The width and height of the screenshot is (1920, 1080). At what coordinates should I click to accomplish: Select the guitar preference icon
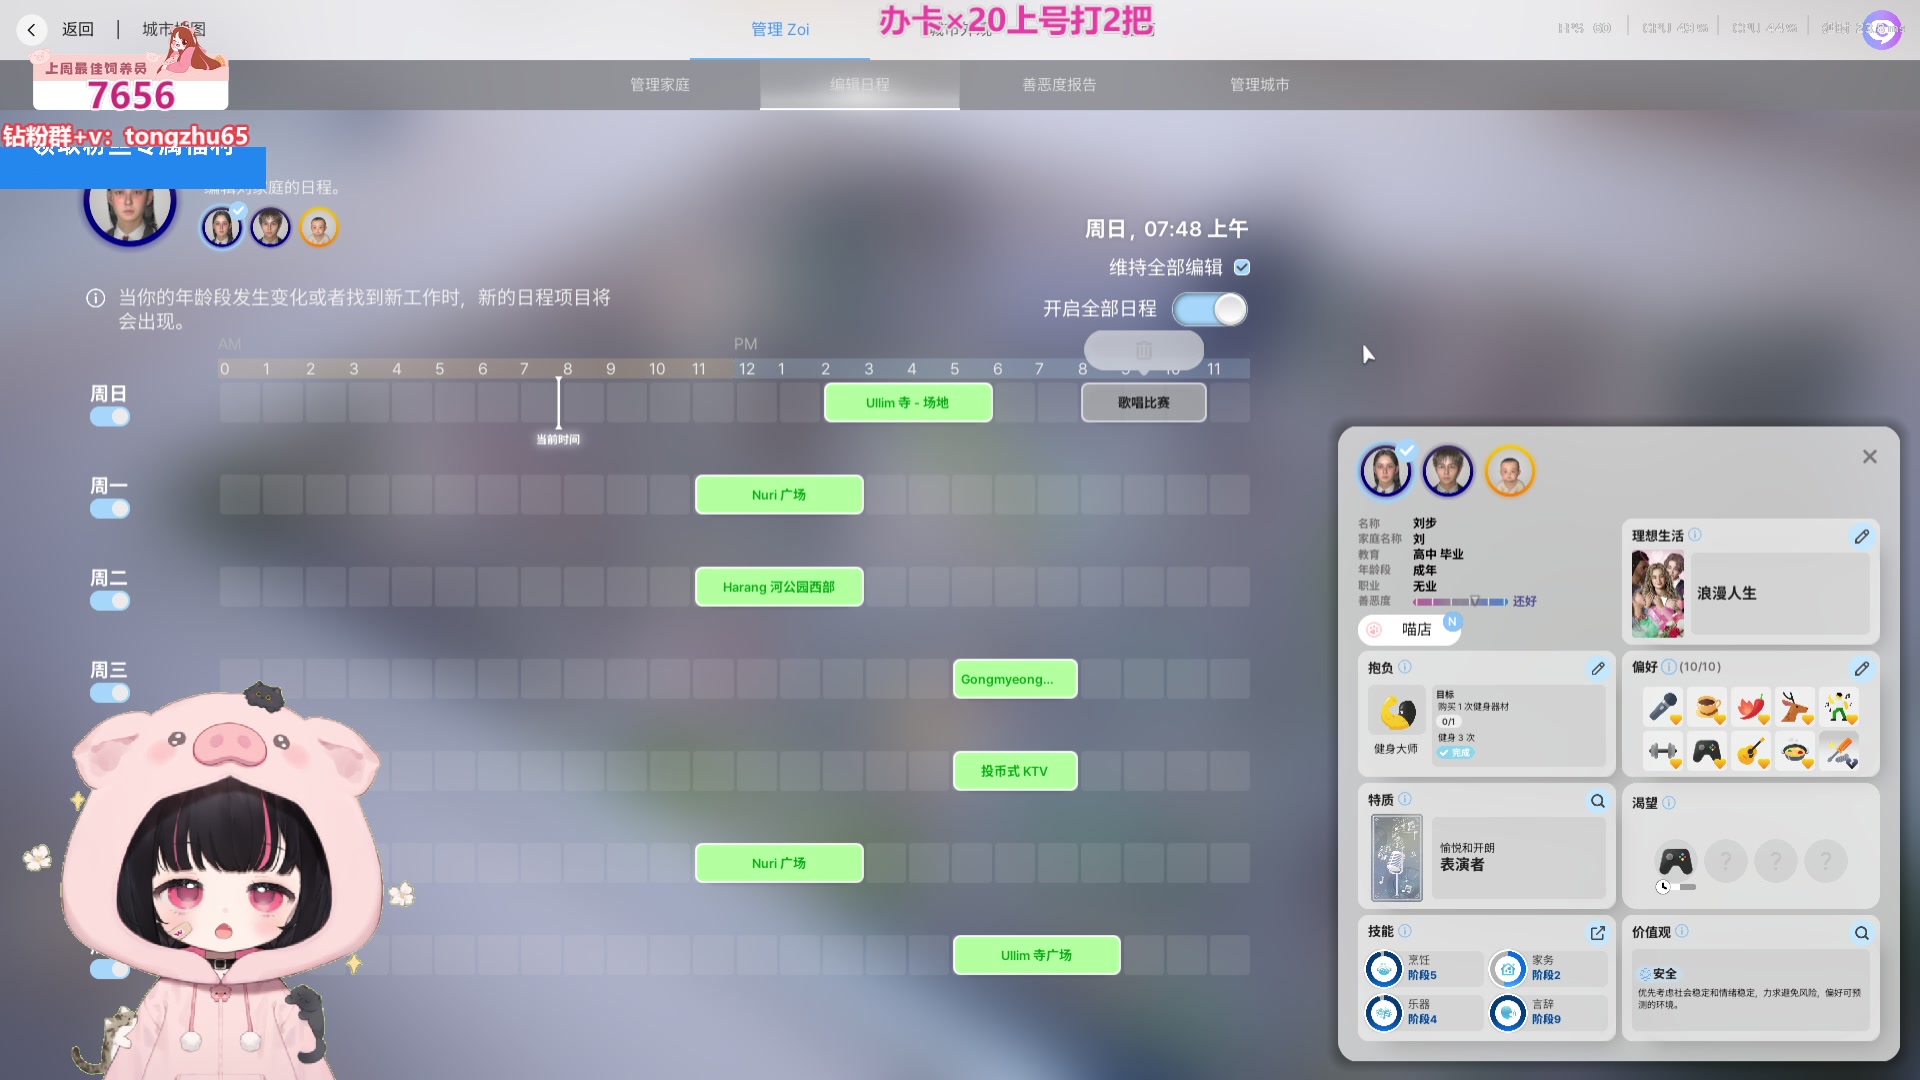point(1752,751)
